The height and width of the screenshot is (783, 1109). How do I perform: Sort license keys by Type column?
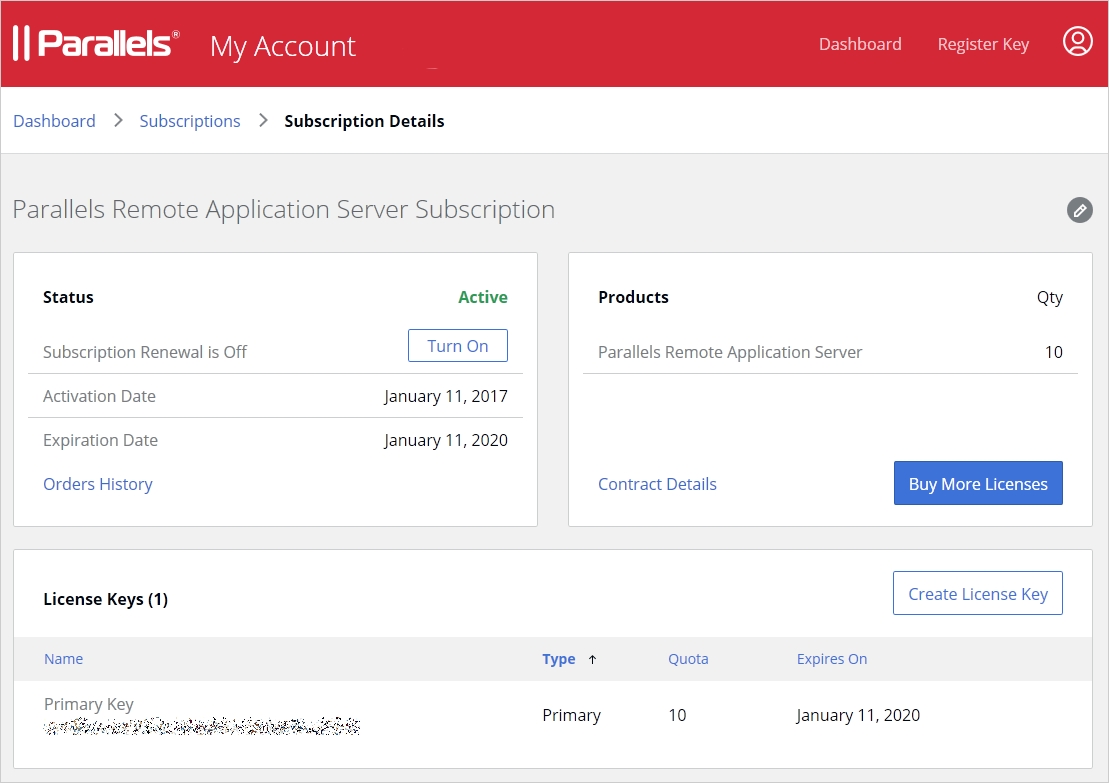[558, 659]
